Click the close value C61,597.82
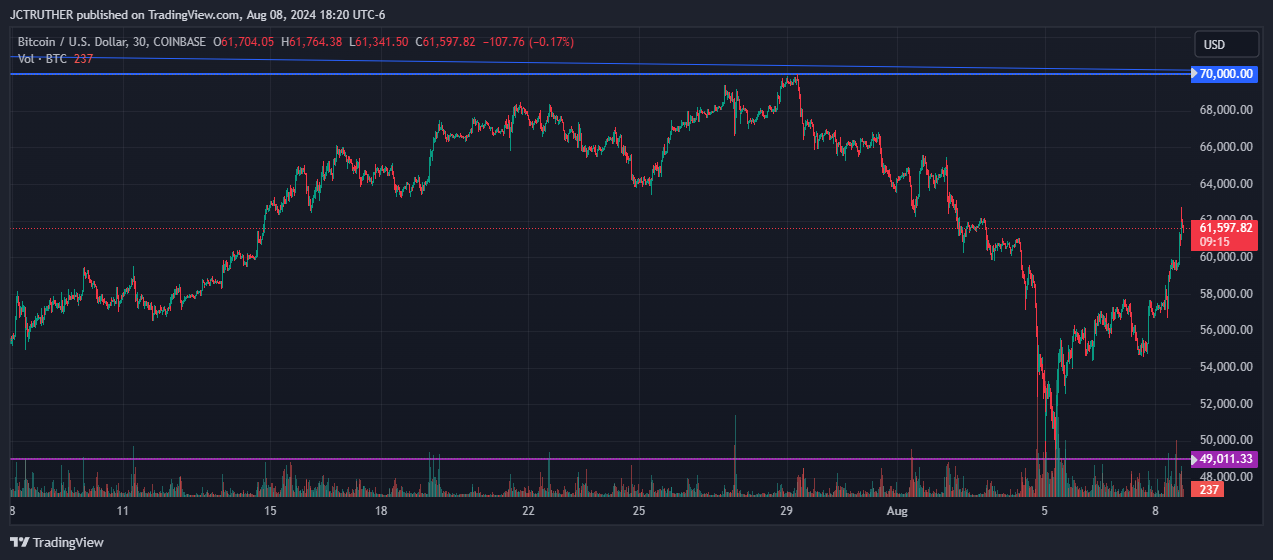 pos(447,42)
